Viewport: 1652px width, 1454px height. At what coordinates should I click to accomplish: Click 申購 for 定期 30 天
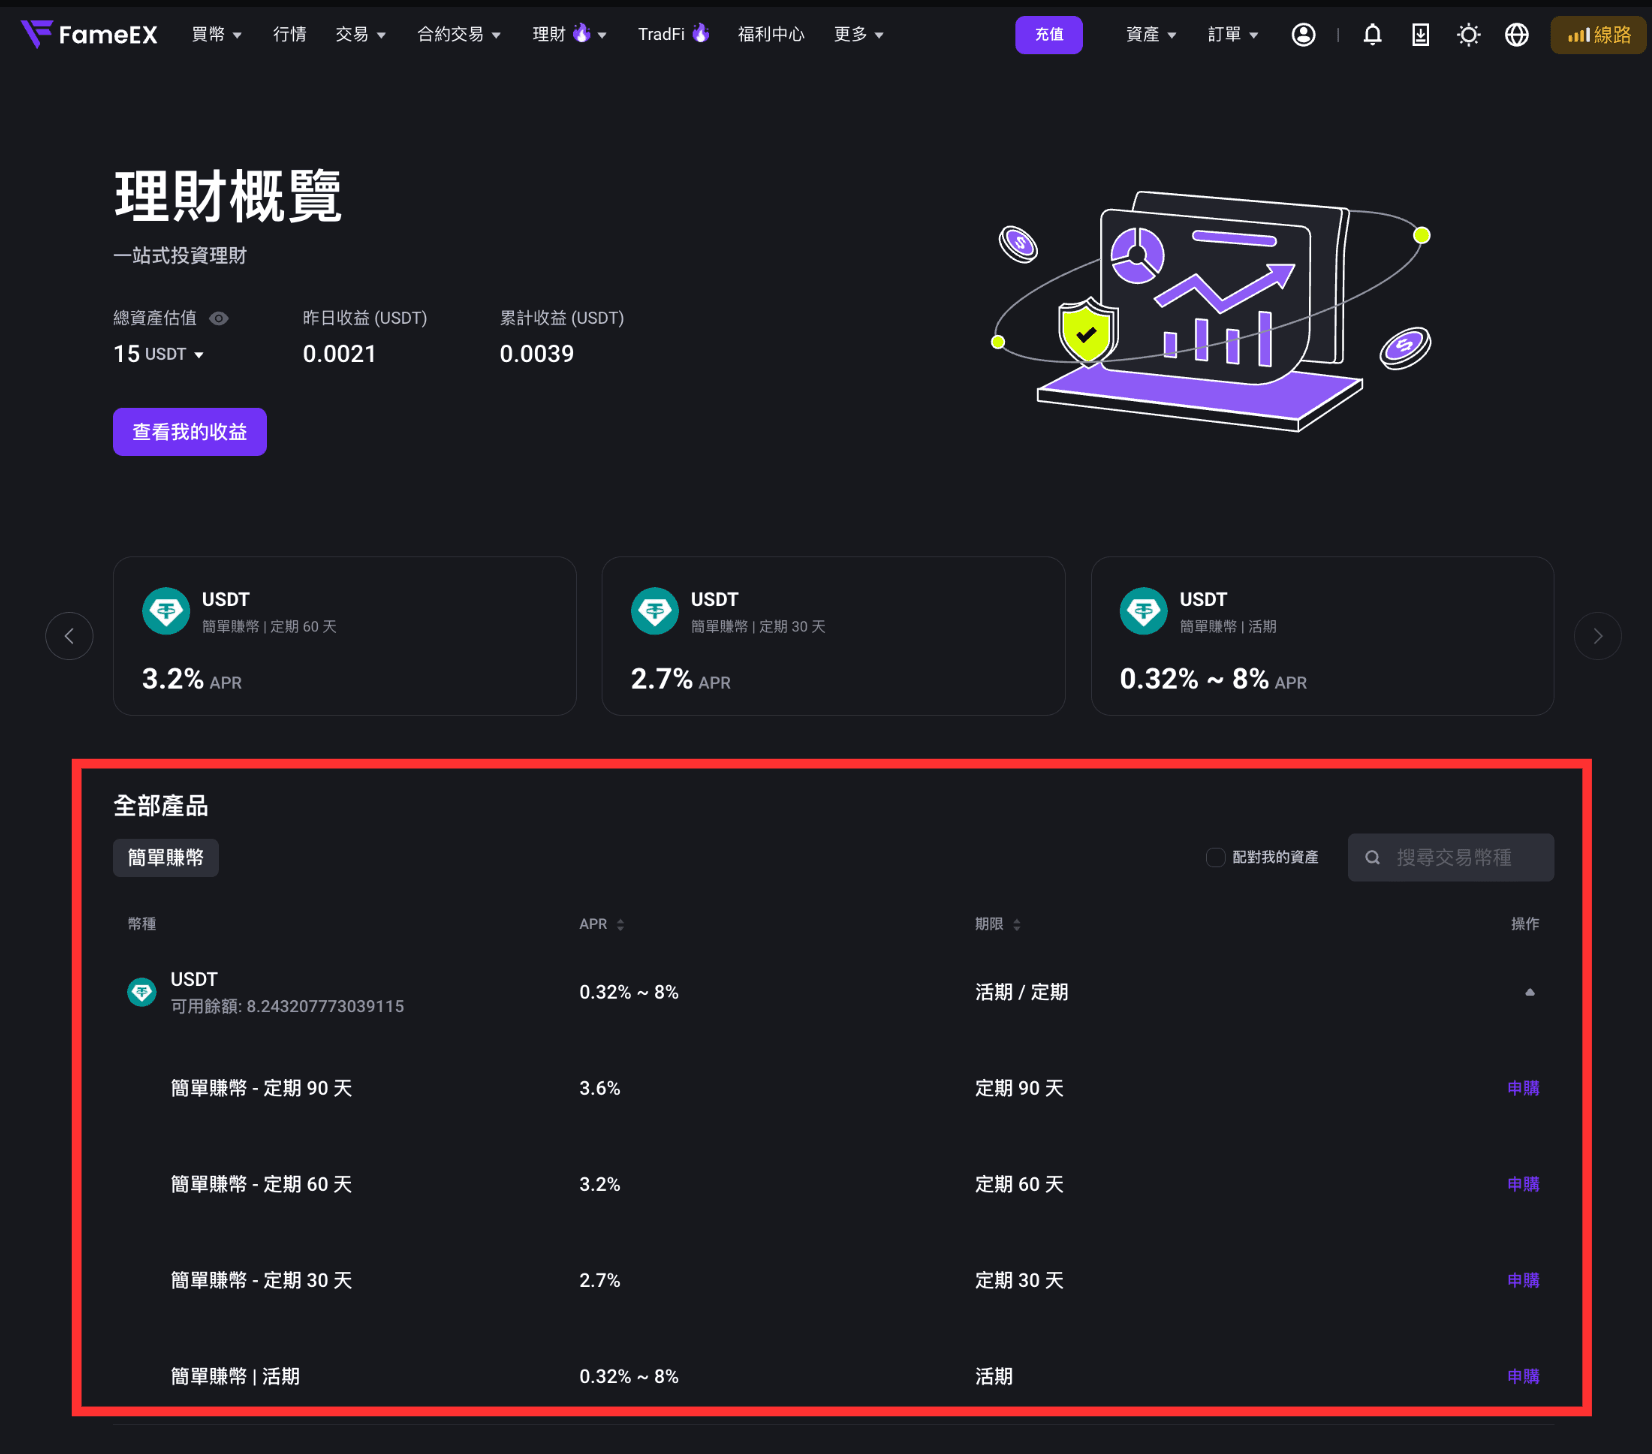1523,1280
